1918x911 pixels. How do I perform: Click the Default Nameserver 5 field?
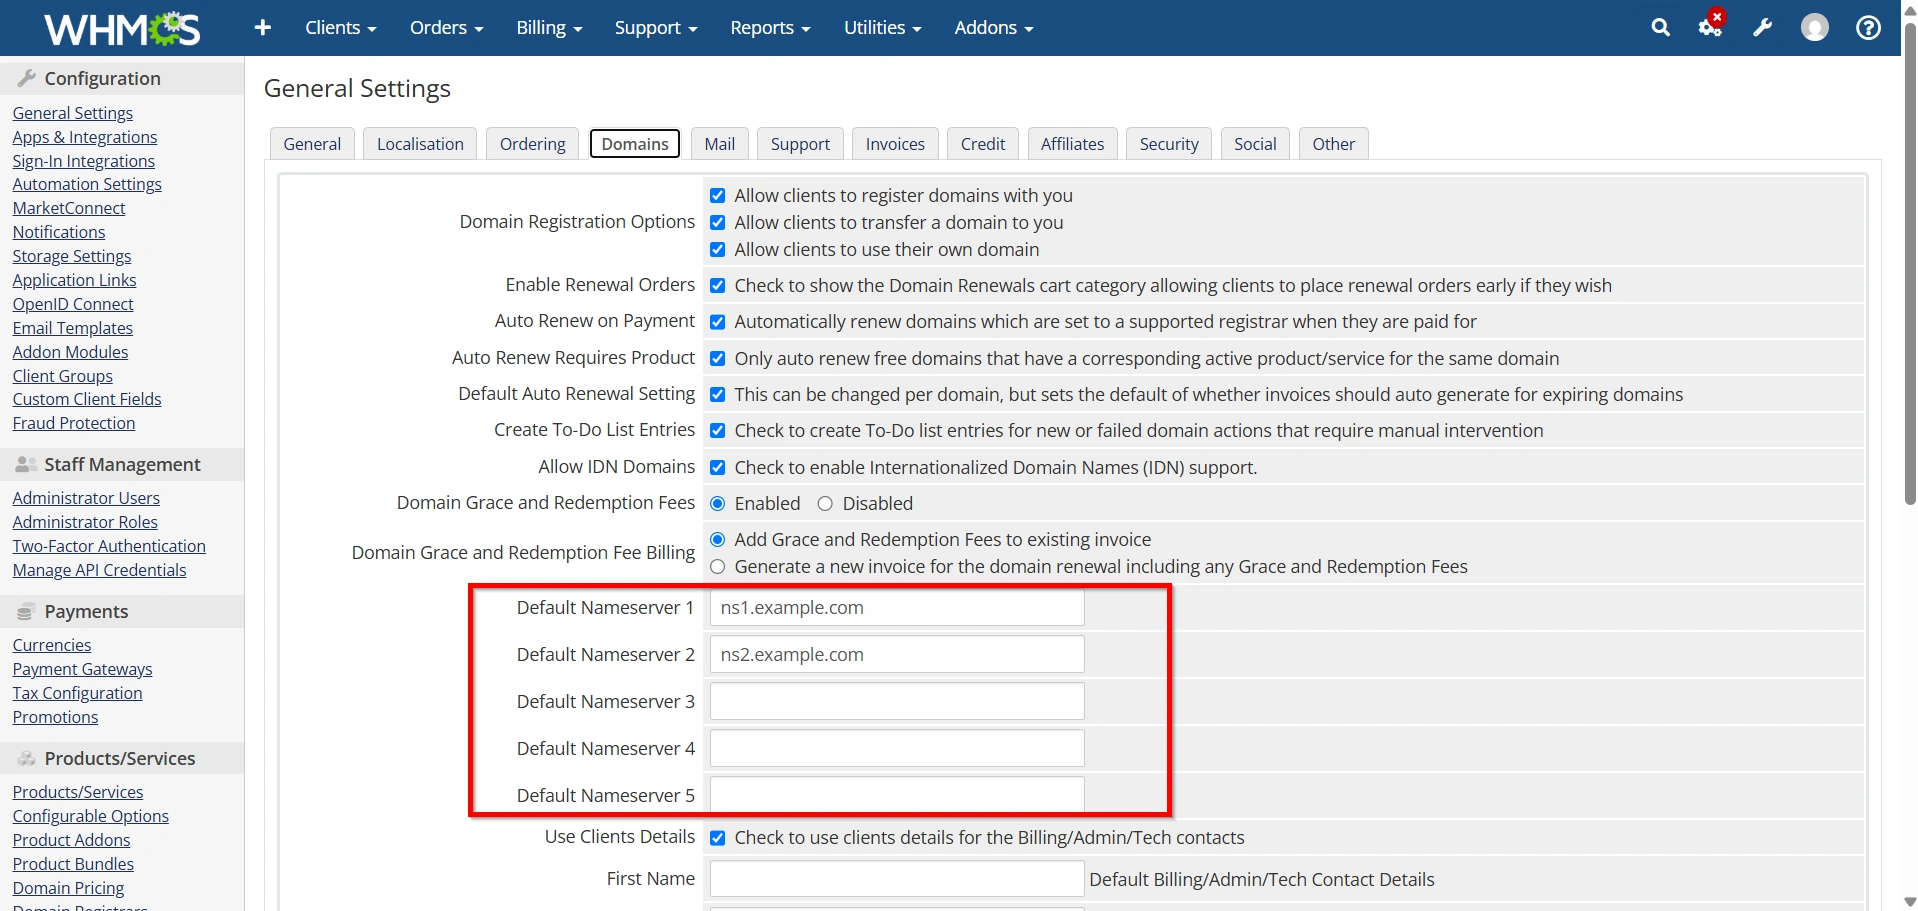click(x=897, y=795)
